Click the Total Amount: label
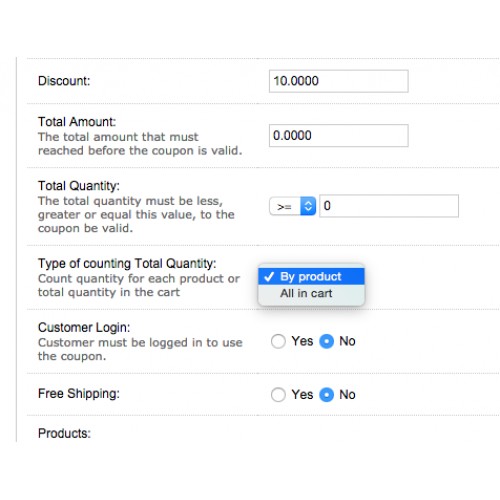 pyautogui.click(x=77, y=122)
